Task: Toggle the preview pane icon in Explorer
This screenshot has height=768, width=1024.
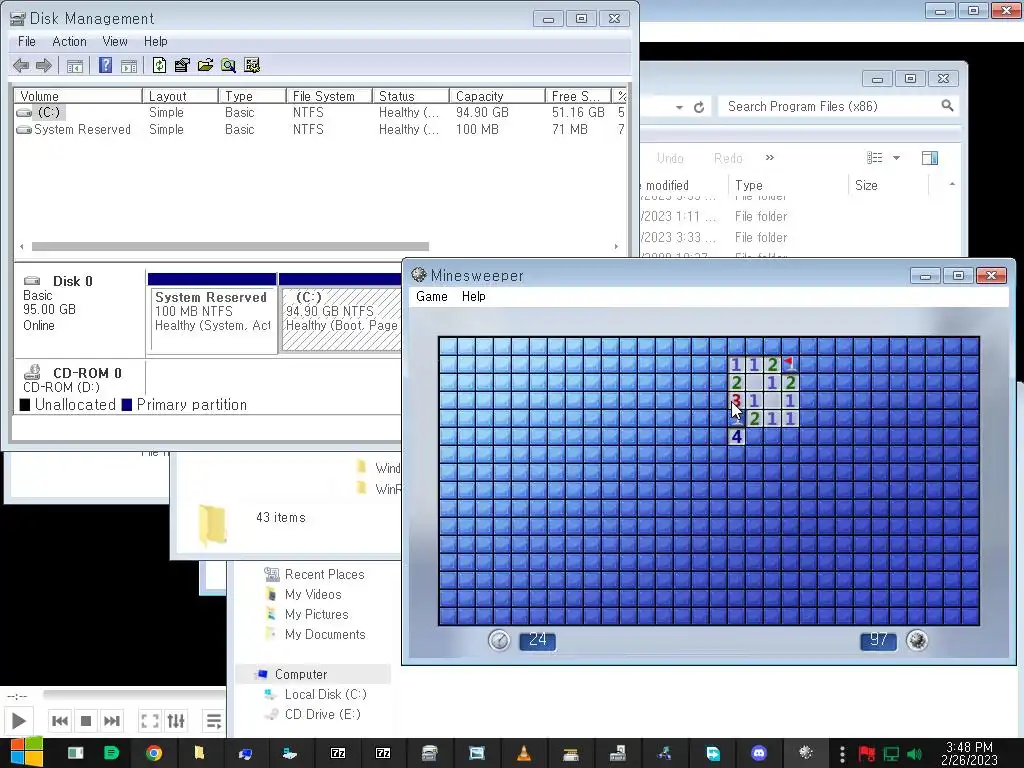Action: click(x=930, y=158)
